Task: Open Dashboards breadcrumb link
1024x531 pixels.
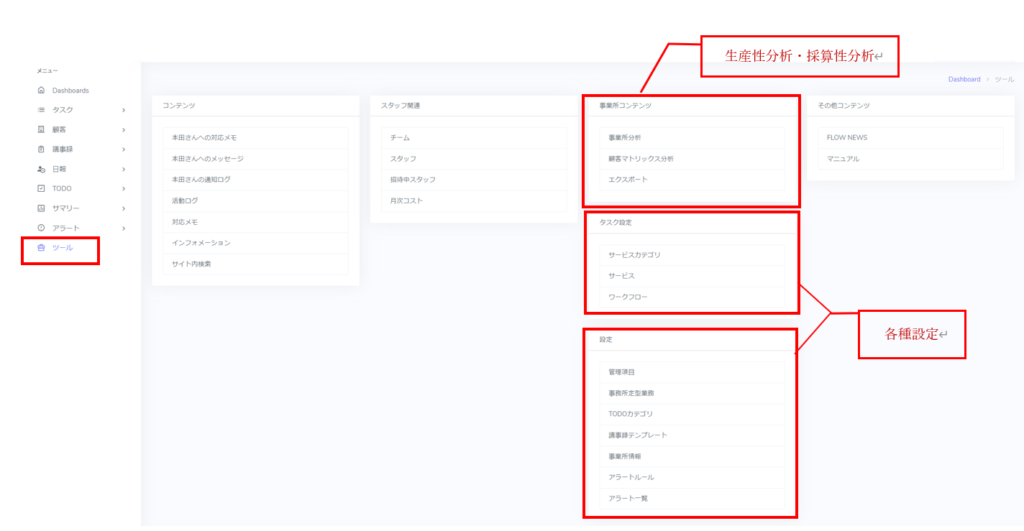Action: (x=964, y=78)
